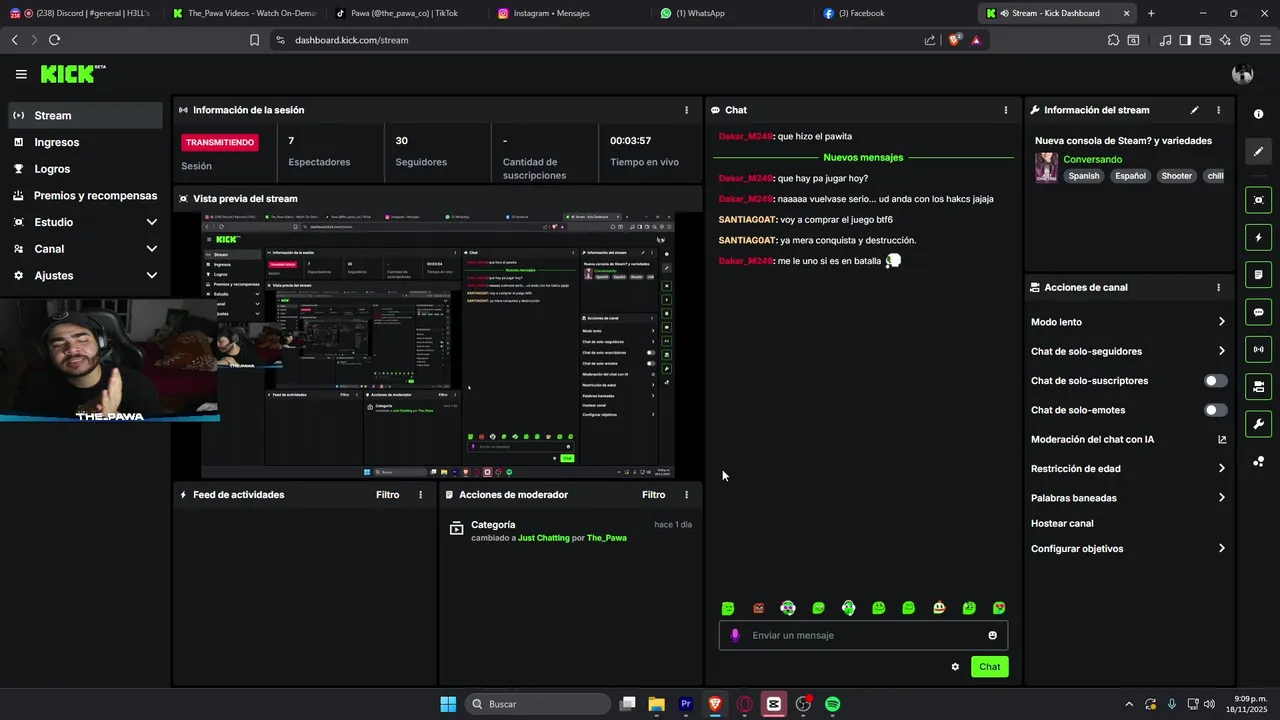Toggle the stream preview panel icon in right sidebar
The image size is (1280, 720).
(x=1258, y=200)
